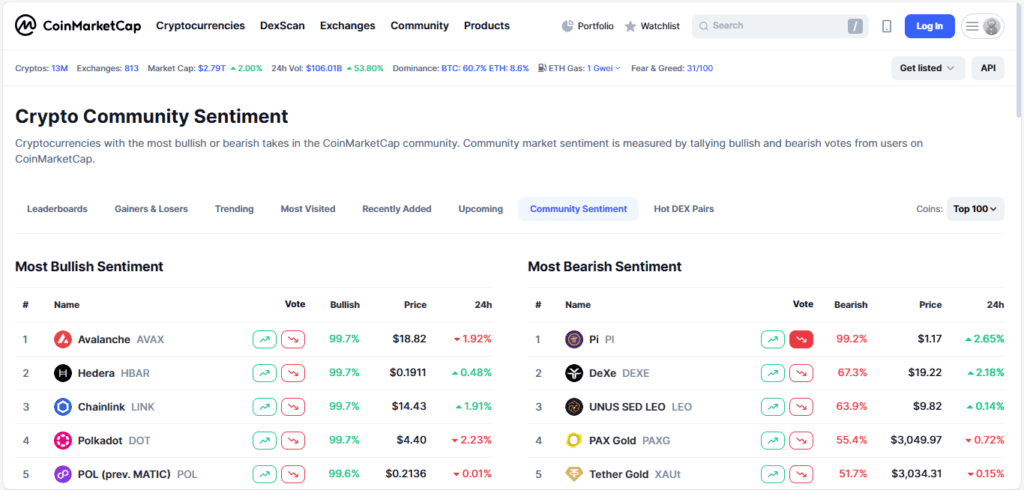
Task: Click the UNUS SED LEO logo
Action: 573,406
